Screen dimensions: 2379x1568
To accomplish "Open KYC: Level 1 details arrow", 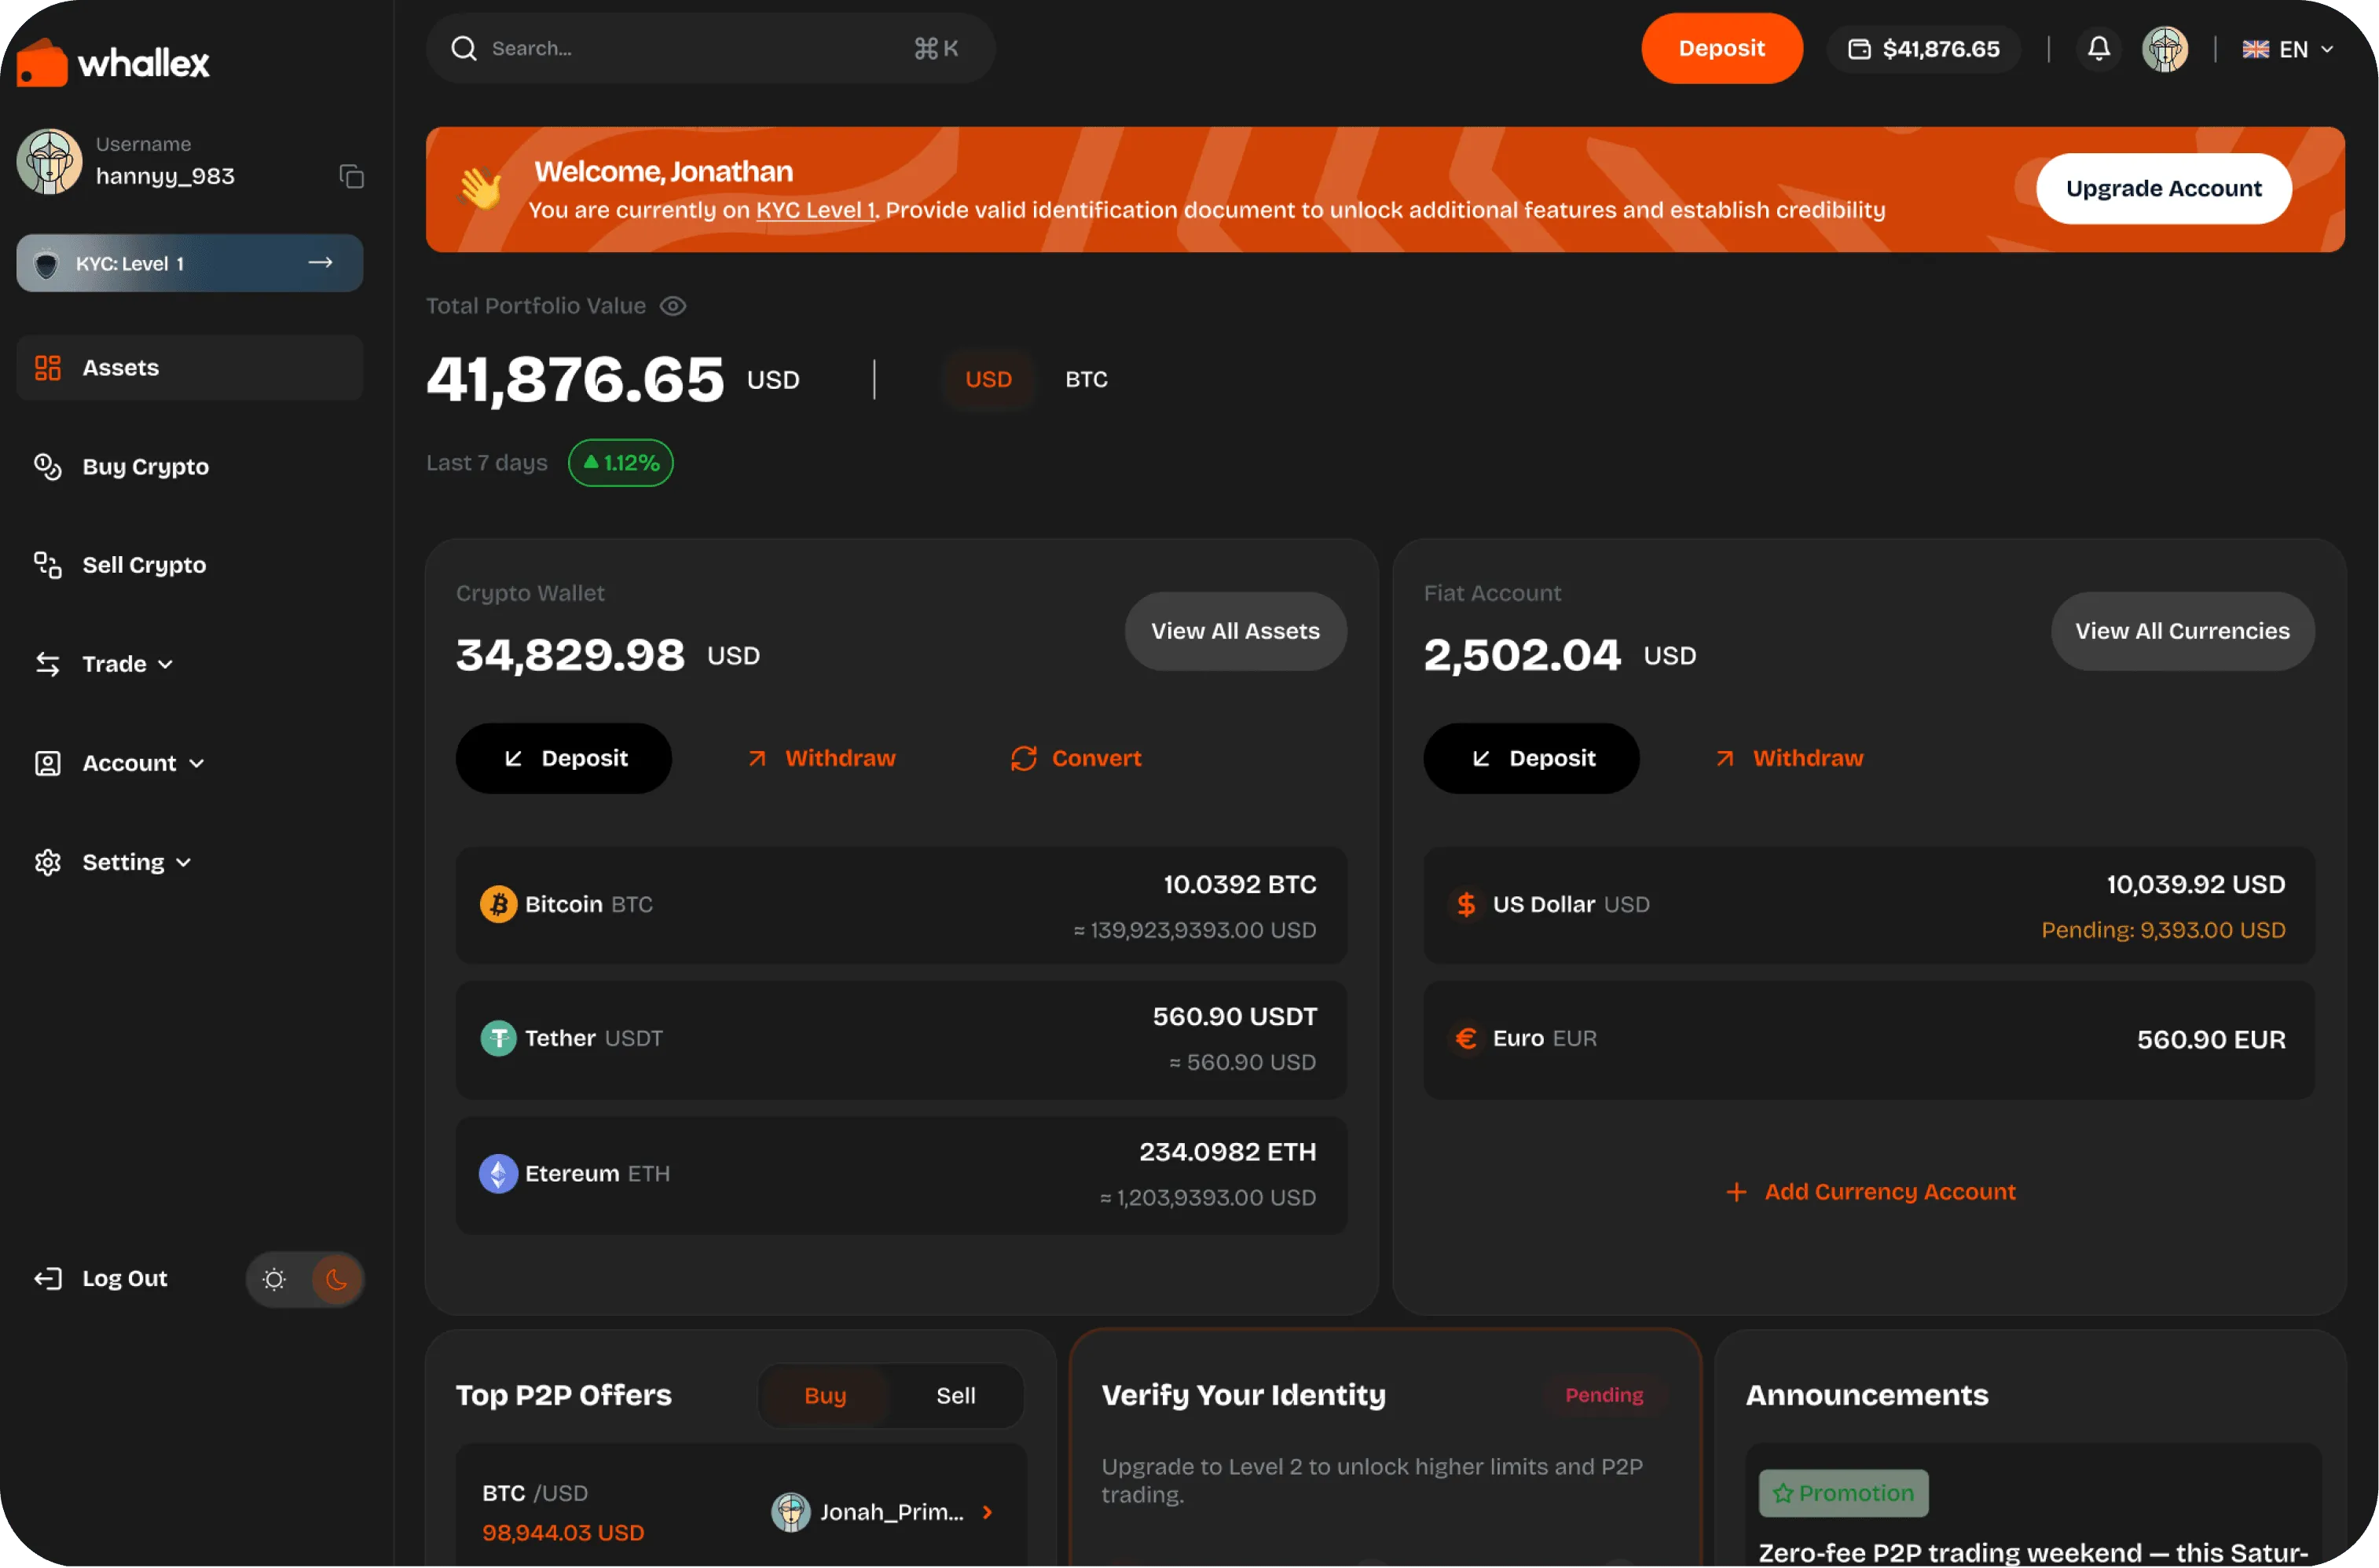I will coord(320,262).
